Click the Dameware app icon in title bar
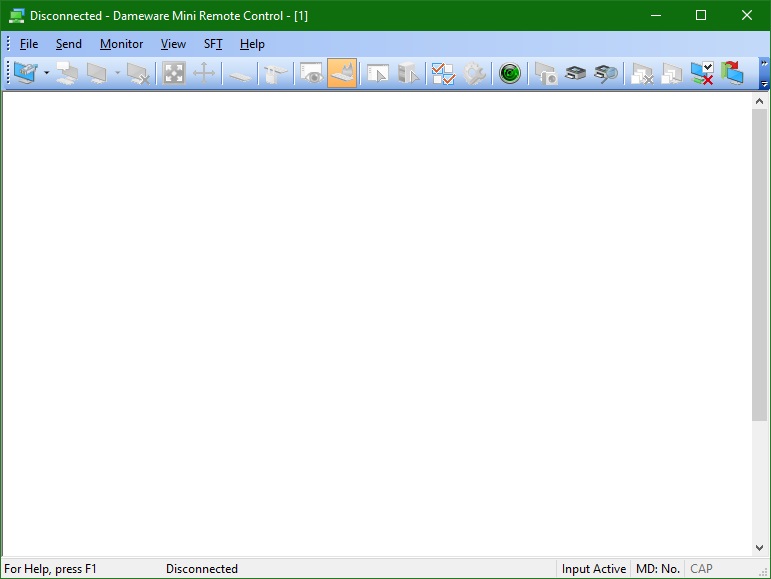The width and height of the screenshot is (771, 579). (16, 16)
